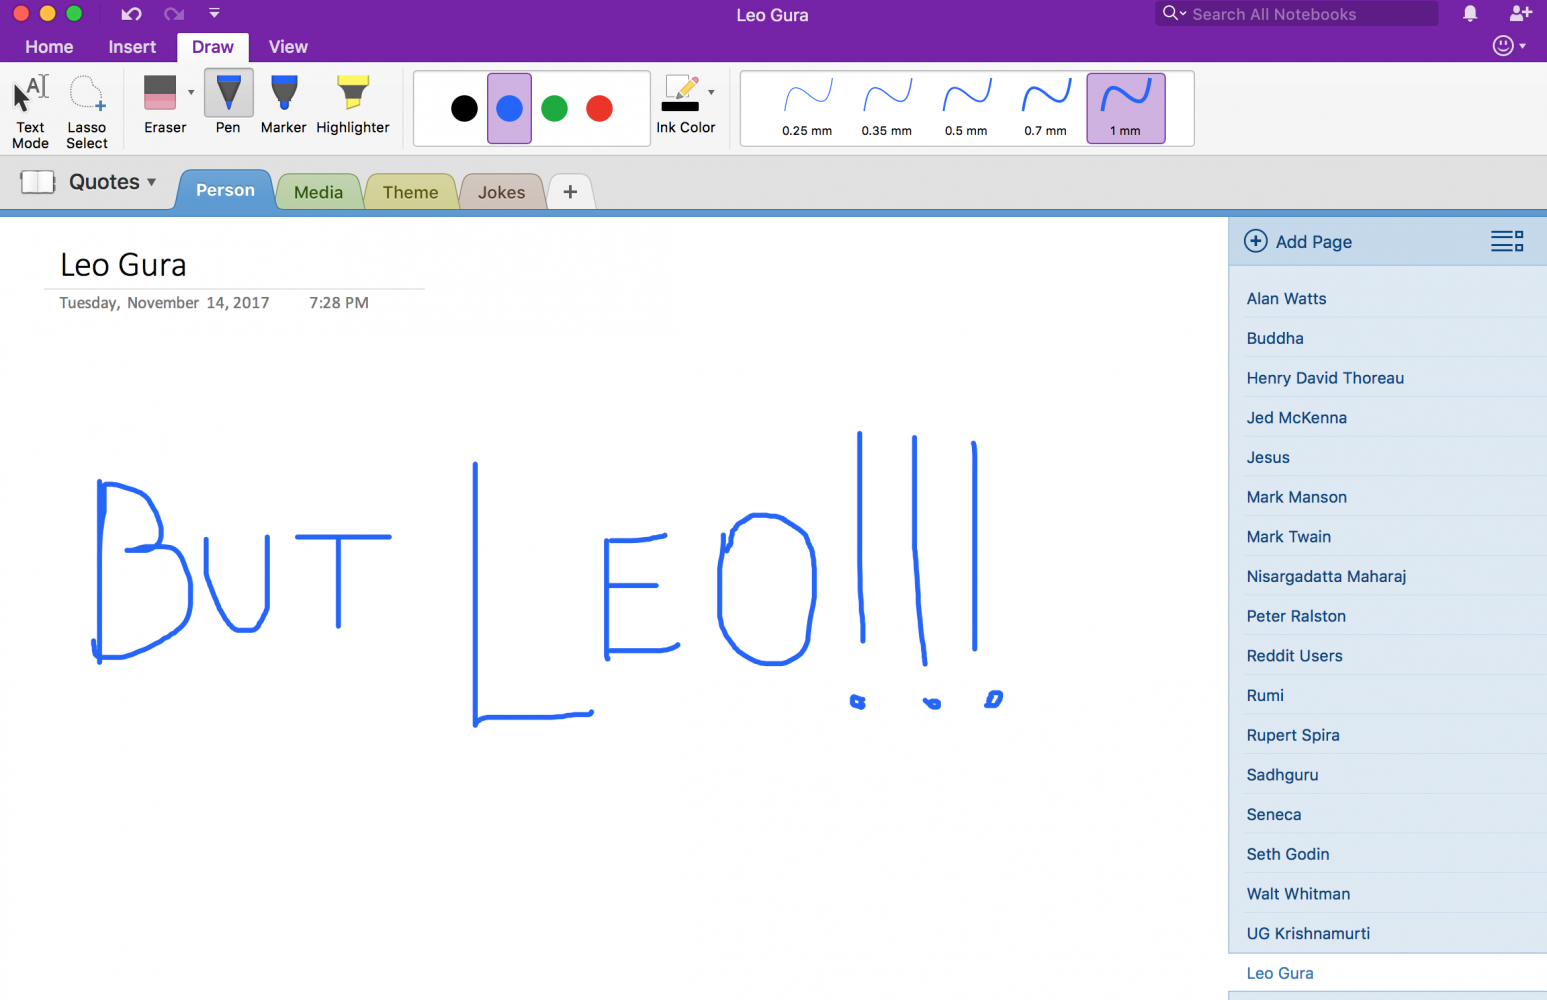Open the notifications bell
Viewport: 1547px width, 1000px height.
1470,14
